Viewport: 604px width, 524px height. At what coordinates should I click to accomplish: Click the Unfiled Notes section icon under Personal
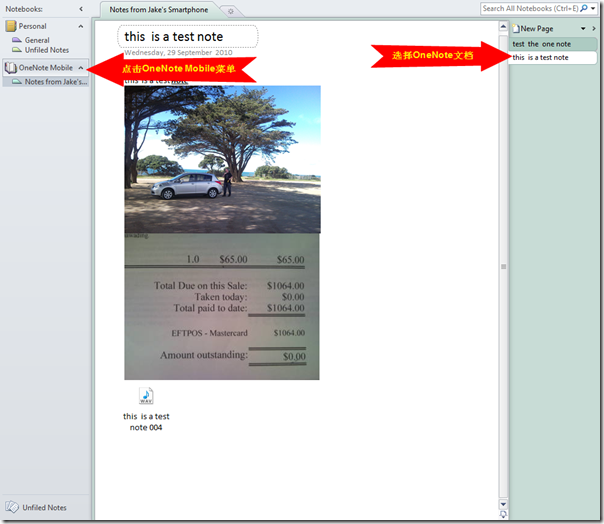(17, 50)
